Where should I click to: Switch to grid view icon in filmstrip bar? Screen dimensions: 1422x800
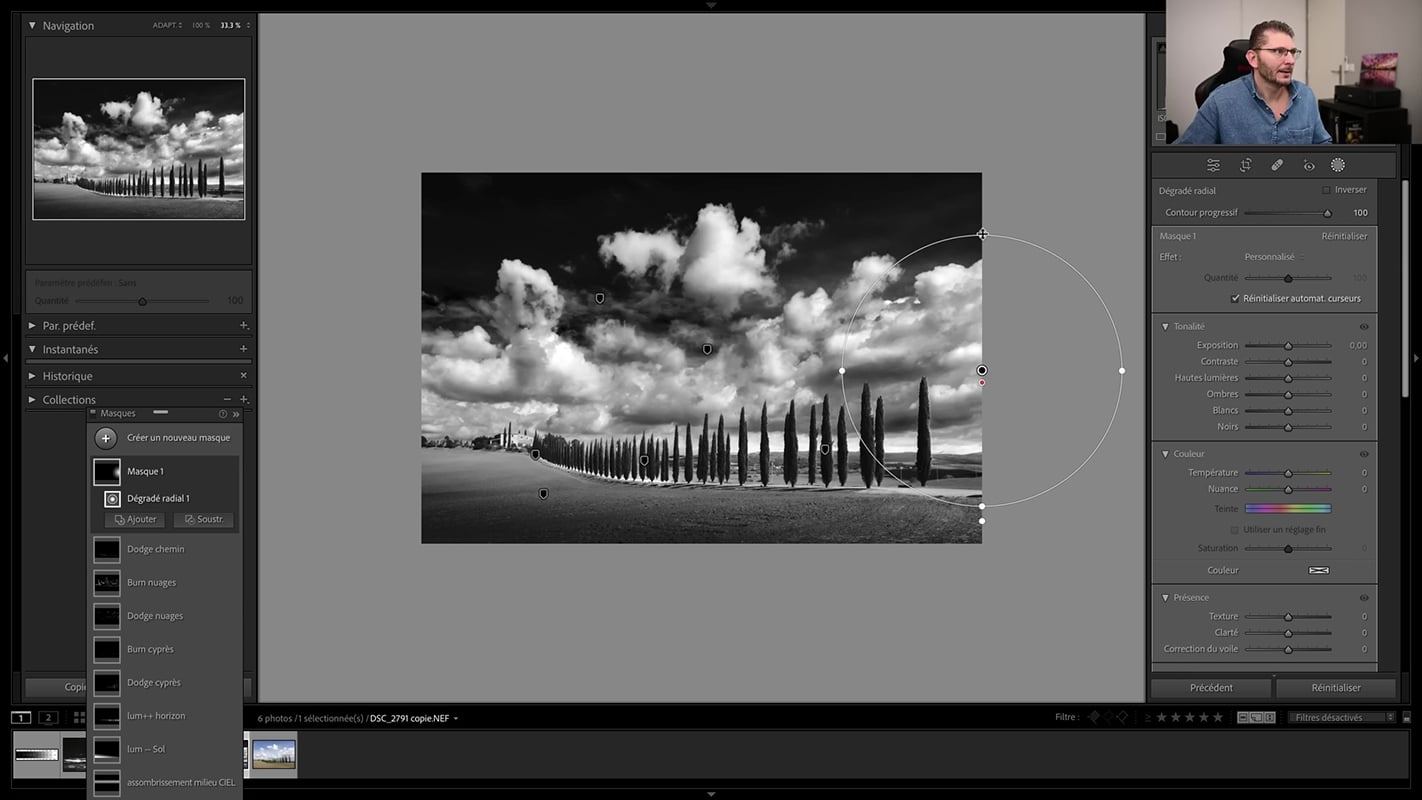79,718
